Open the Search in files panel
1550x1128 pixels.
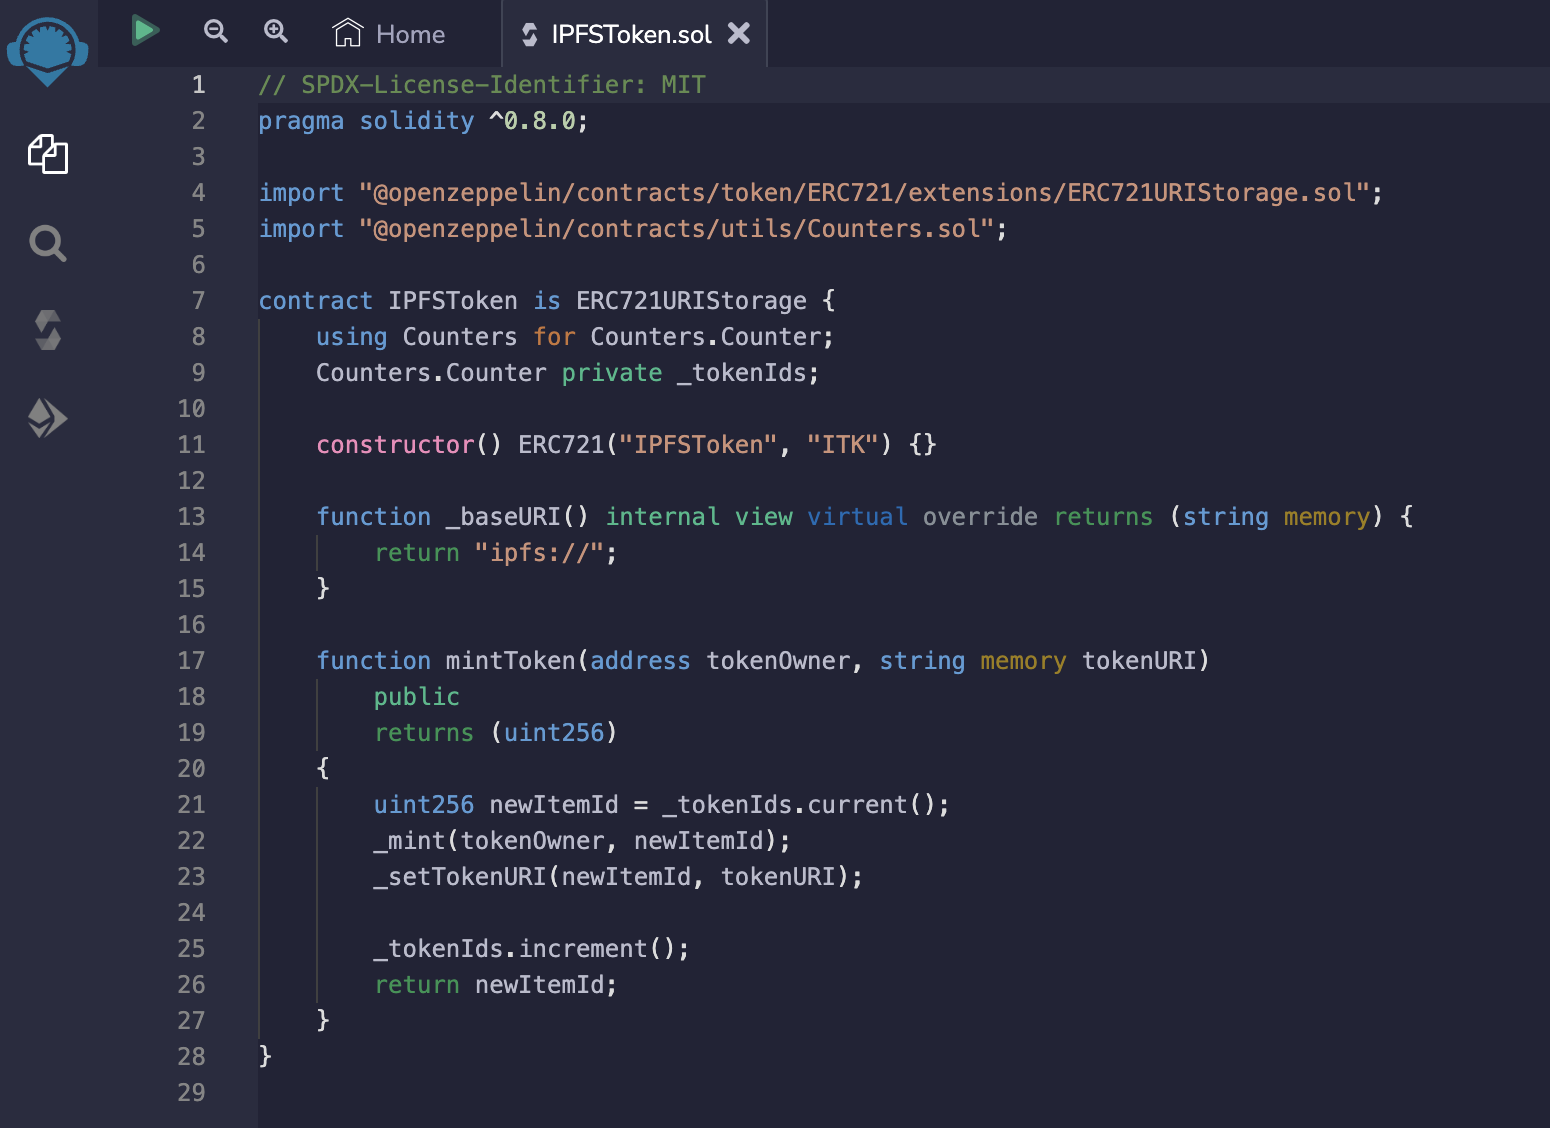click(x=47, y=243)
